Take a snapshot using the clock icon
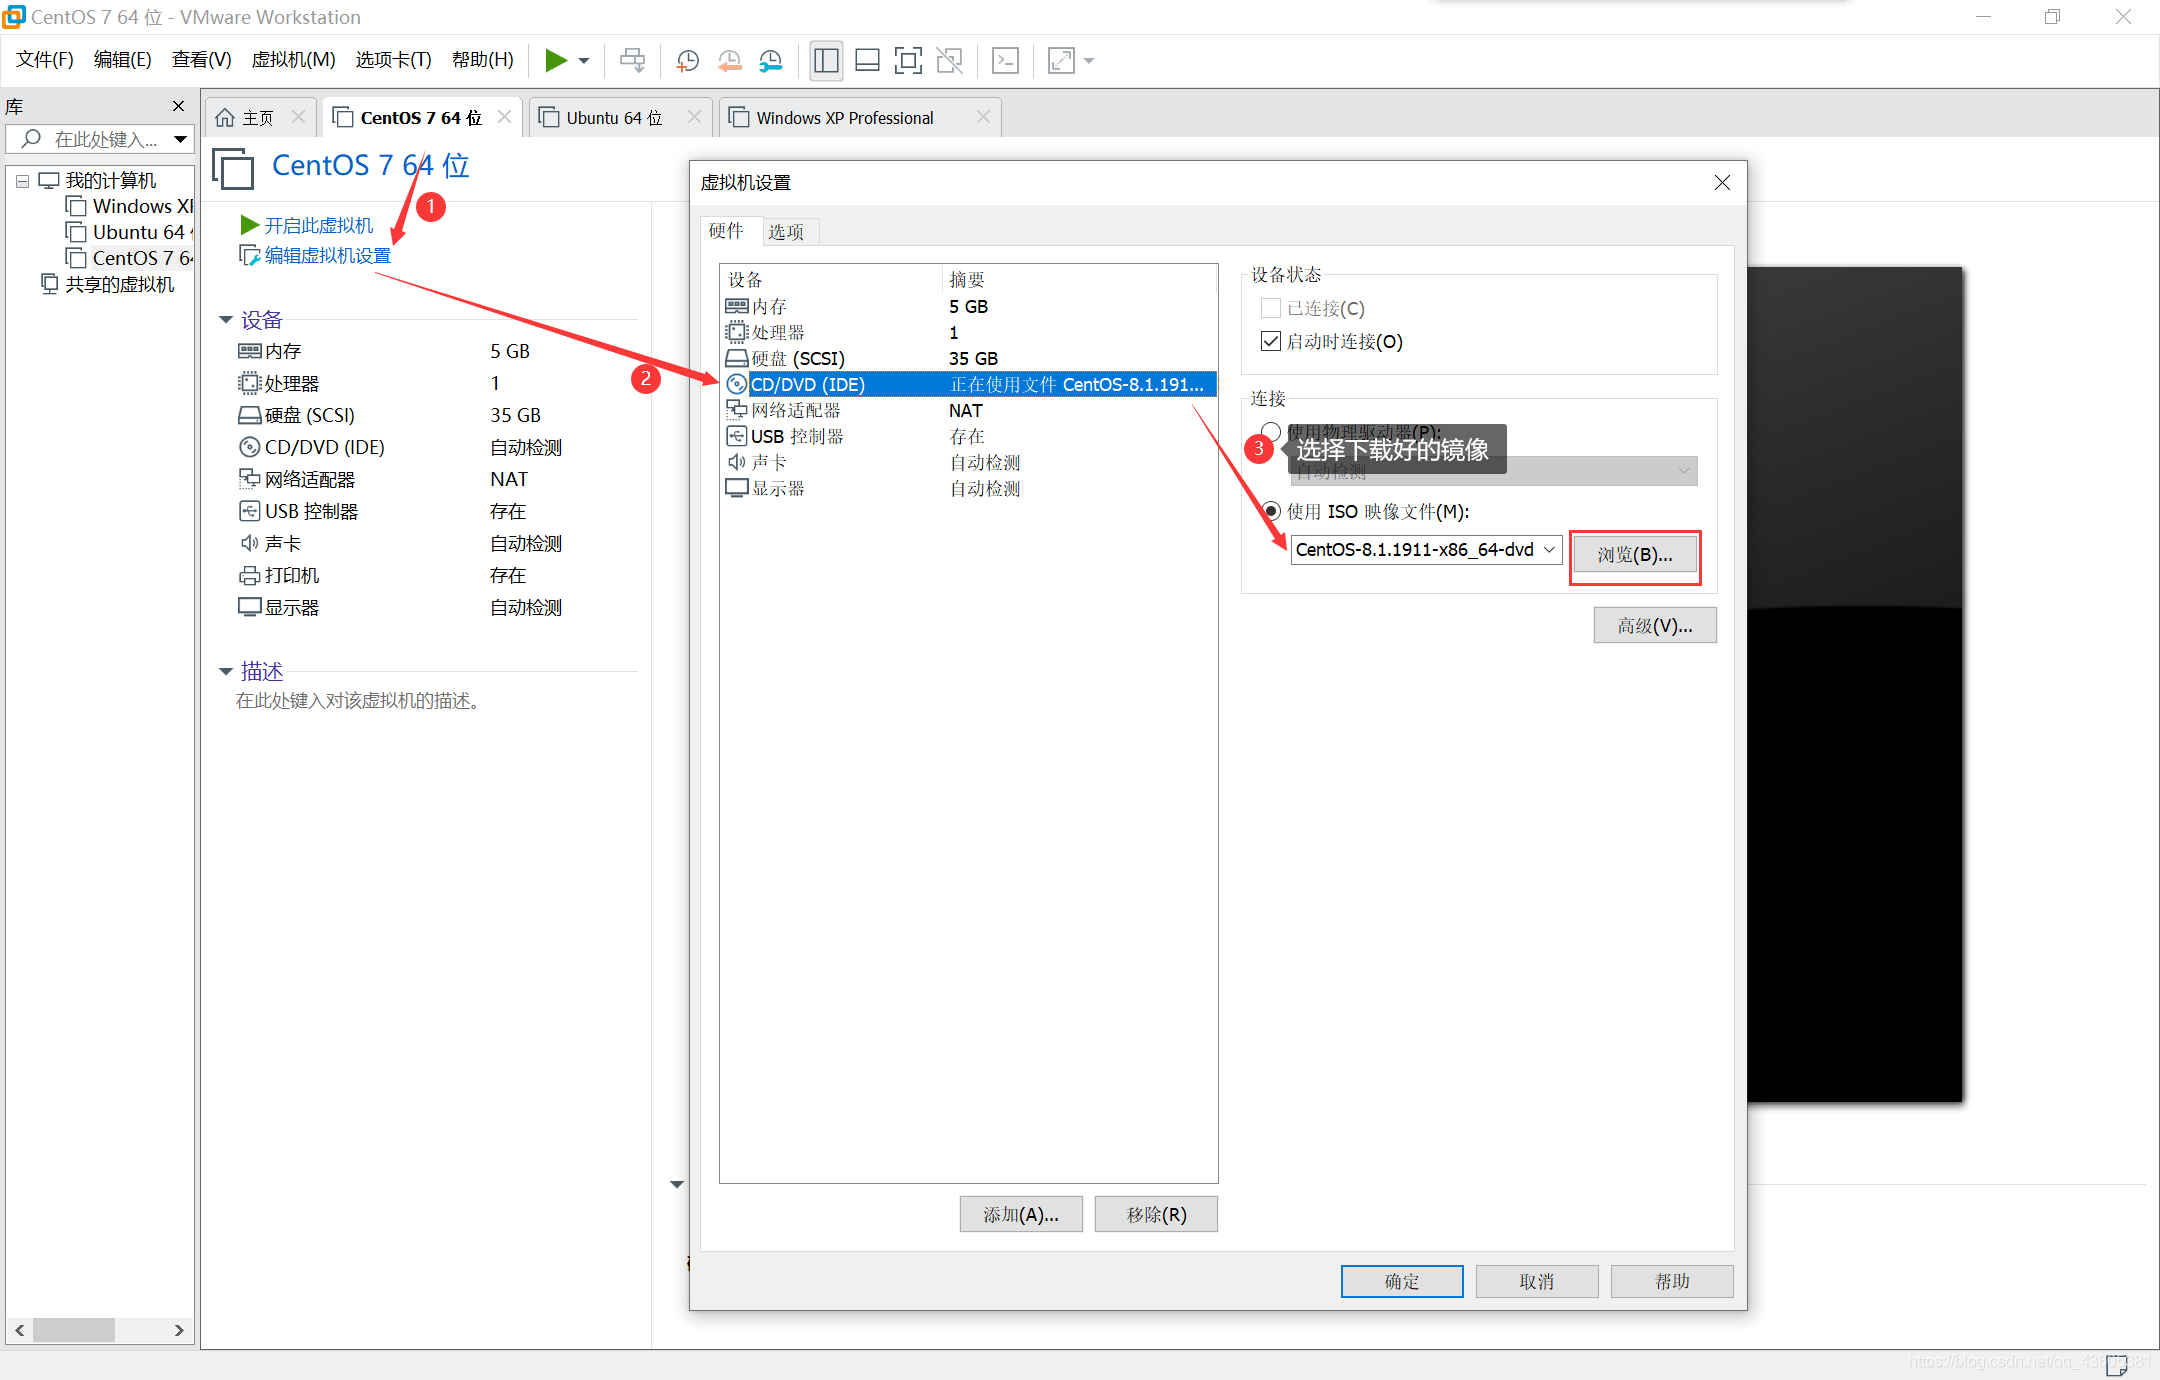2160x1380 pixels. (688, 61)
